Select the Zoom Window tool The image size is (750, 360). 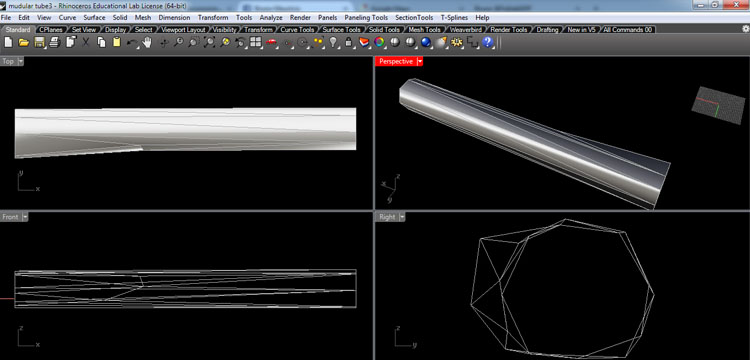tap(194, 42)
